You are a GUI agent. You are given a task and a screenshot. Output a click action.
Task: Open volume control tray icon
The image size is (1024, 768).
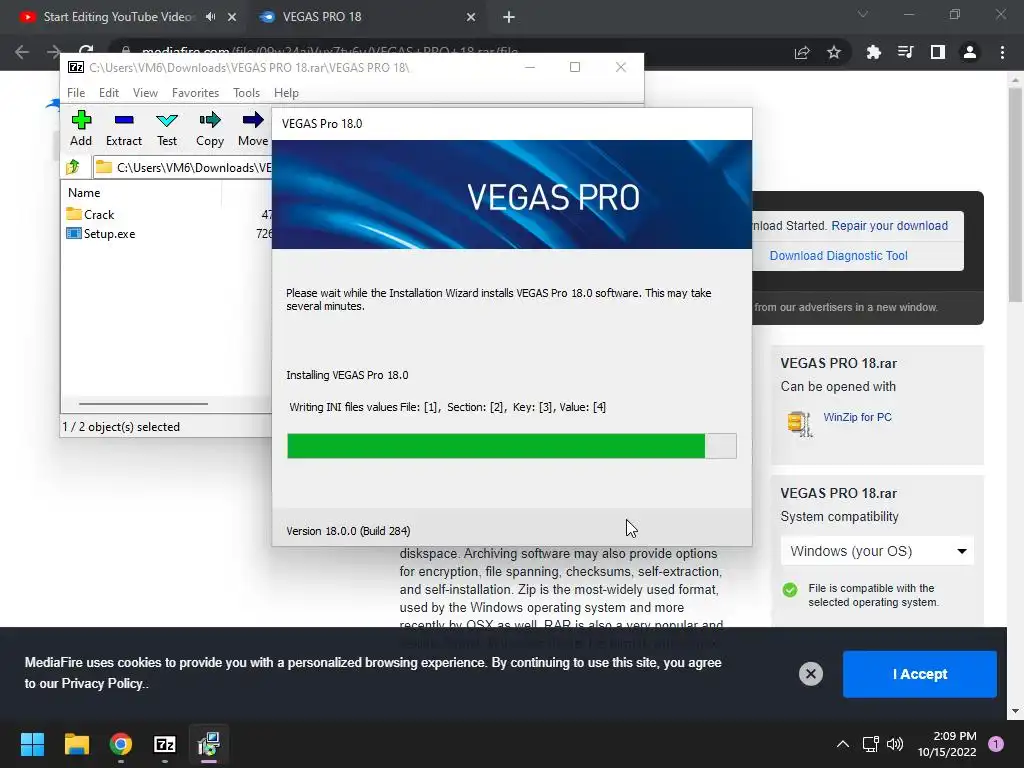click(x=895, y=744)
